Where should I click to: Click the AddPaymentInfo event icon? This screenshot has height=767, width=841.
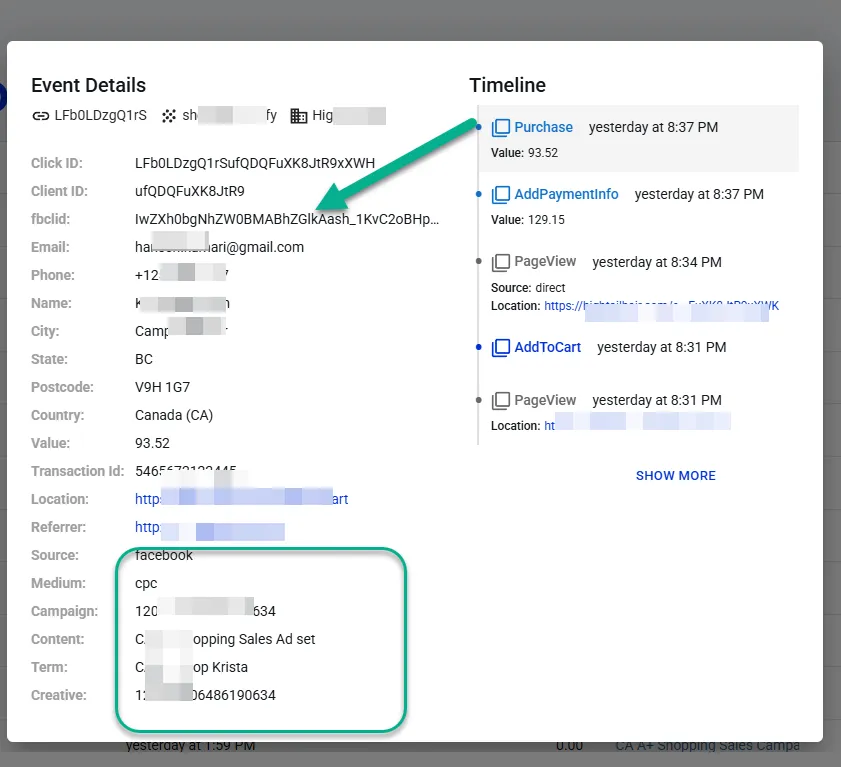tap(500, 195)
